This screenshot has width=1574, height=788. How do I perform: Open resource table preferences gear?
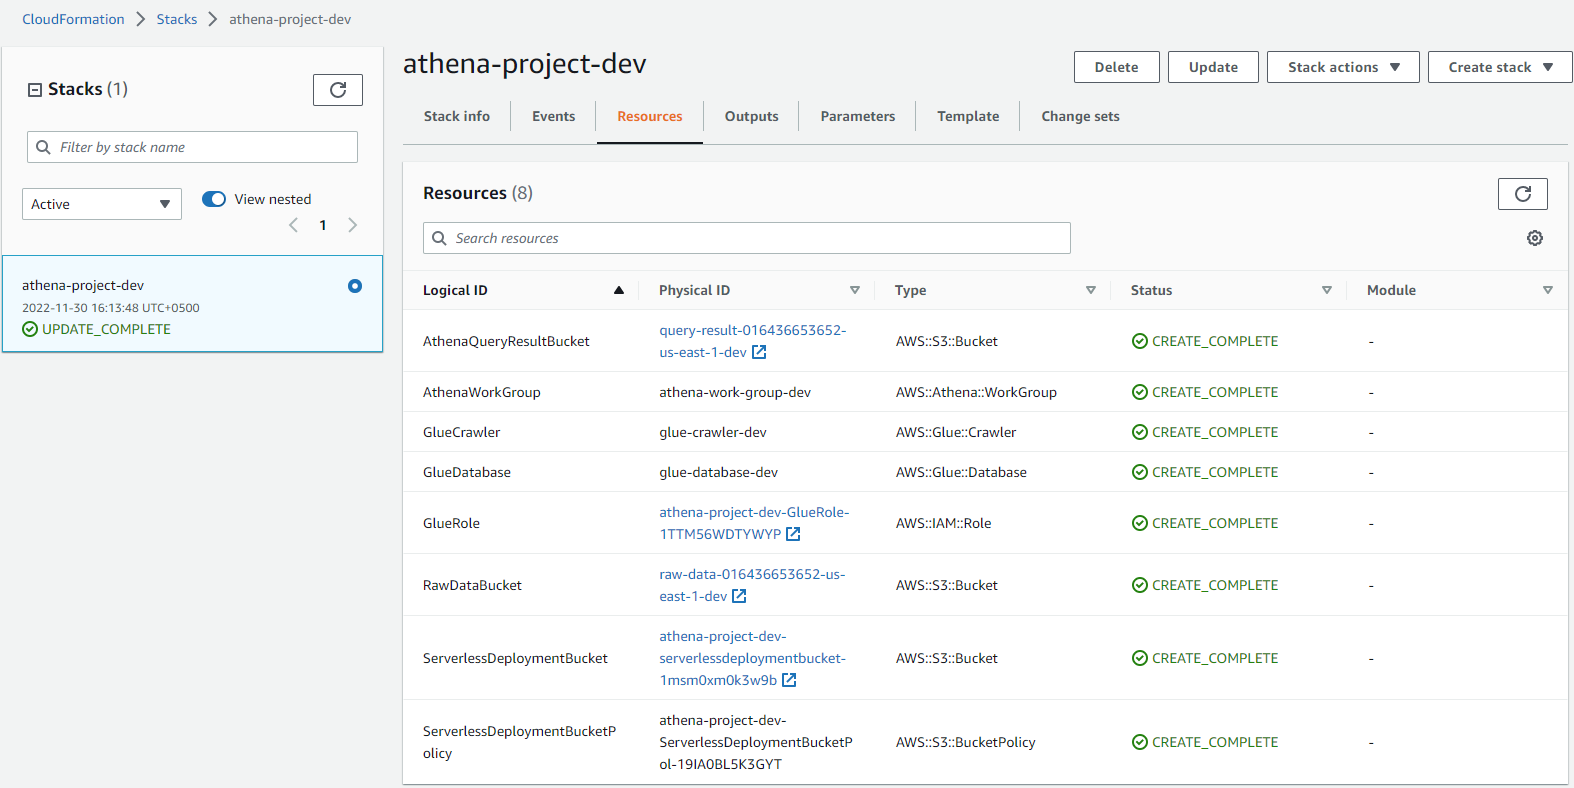click(1535, 238)
